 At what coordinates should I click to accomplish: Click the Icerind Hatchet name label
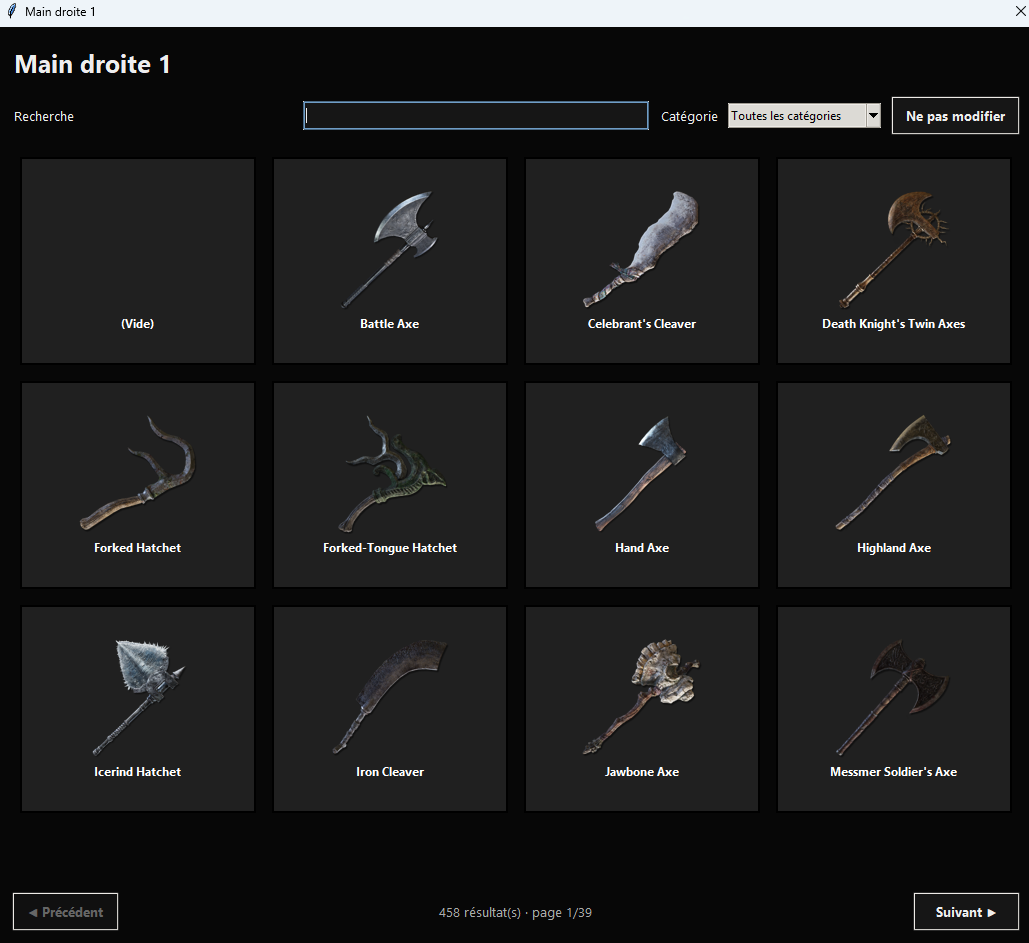click(137, 772)
